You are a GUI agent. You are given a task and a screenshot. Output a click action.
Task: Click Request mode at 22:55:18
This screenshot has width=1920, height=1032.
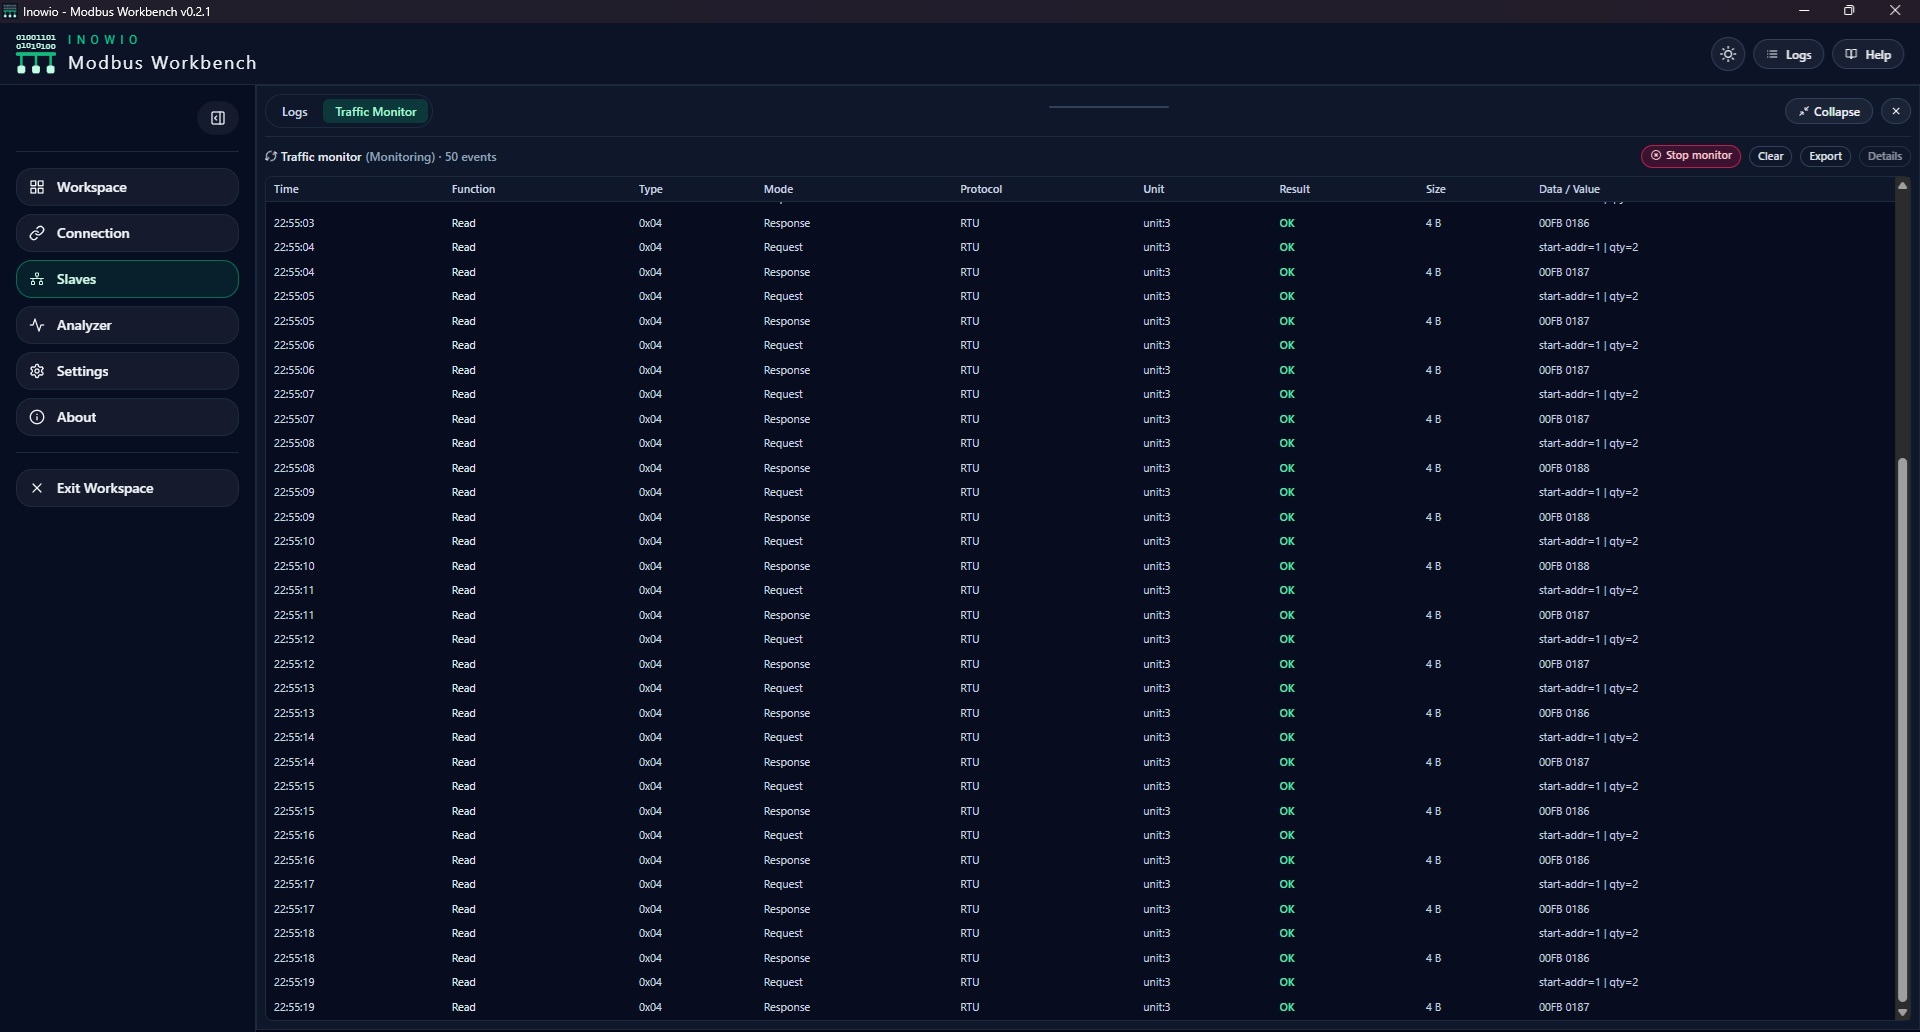coord(783,933)
